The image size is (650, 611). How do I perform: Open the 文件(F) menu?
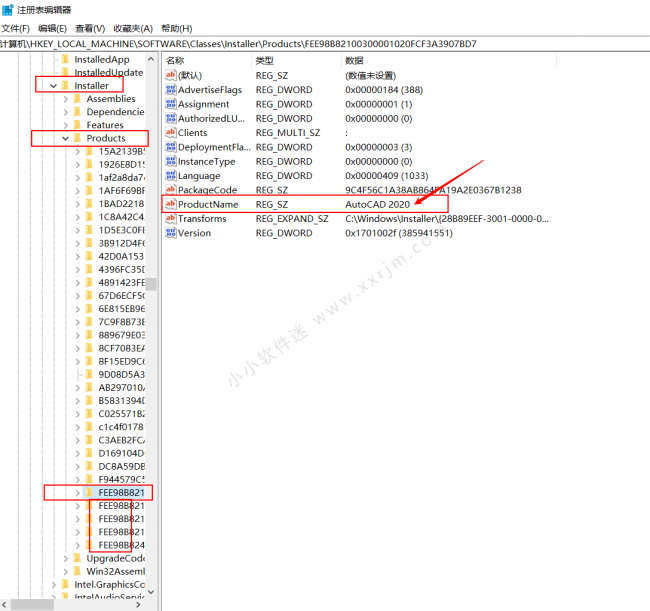point(15,28)
